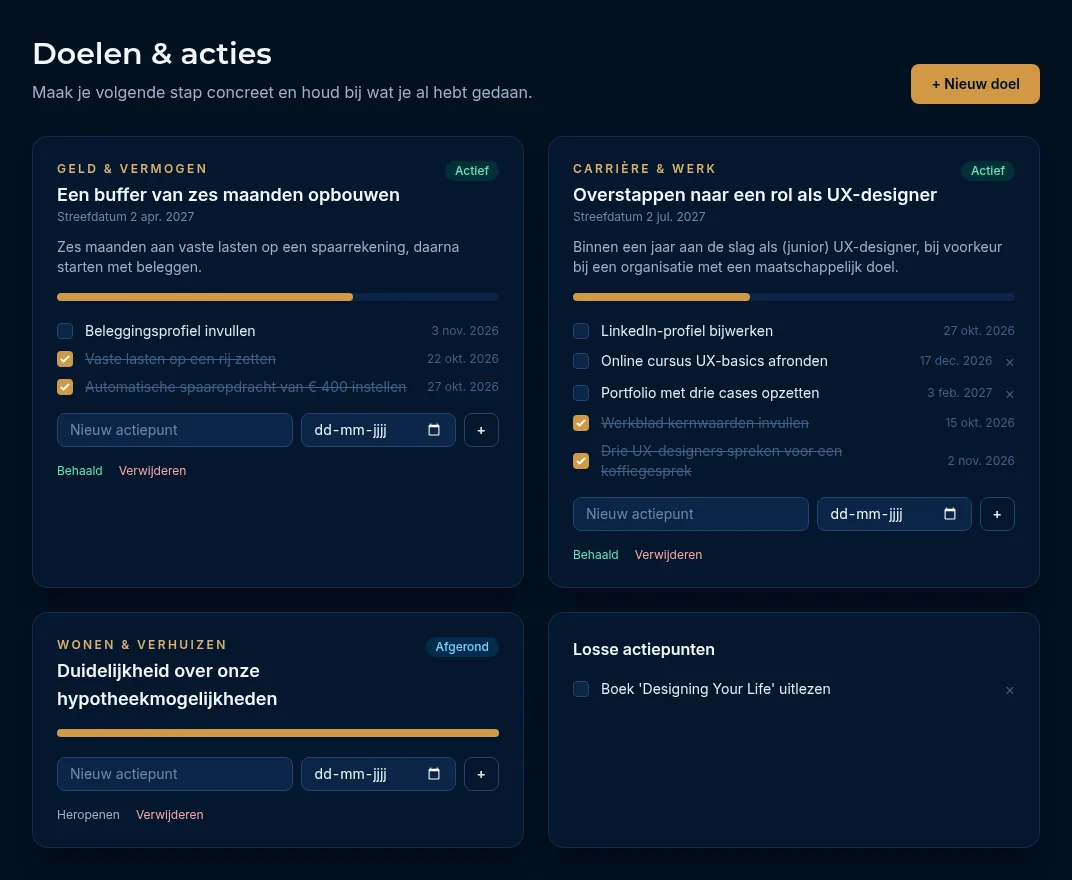Image resolution: width=1072 pixels, height=880 pixels.
Task: Click 'WONEN & VERHUIZEN' category label
Action: pyautogui.click(x=142, y=645)
